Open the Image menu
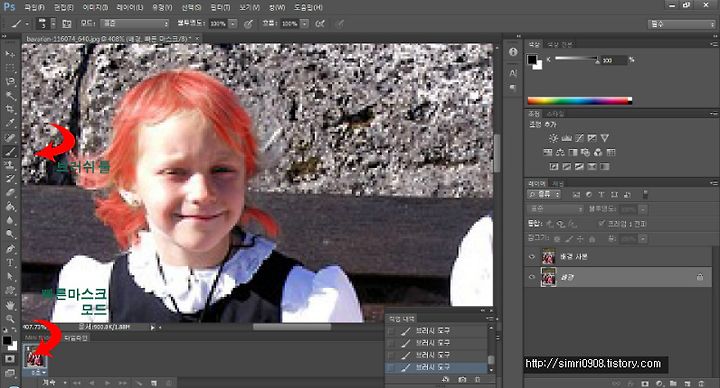The height and width of the screenshot is (388, 720). [x=95, y=7]
